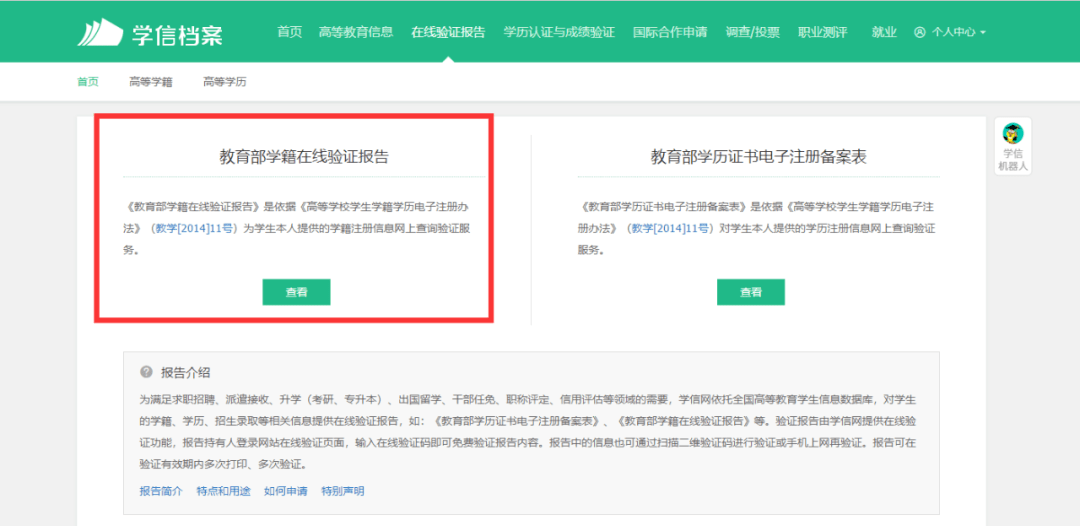Open the 学信机器人 robot assistant
Screen dimensions: 1080x526
1012,146
